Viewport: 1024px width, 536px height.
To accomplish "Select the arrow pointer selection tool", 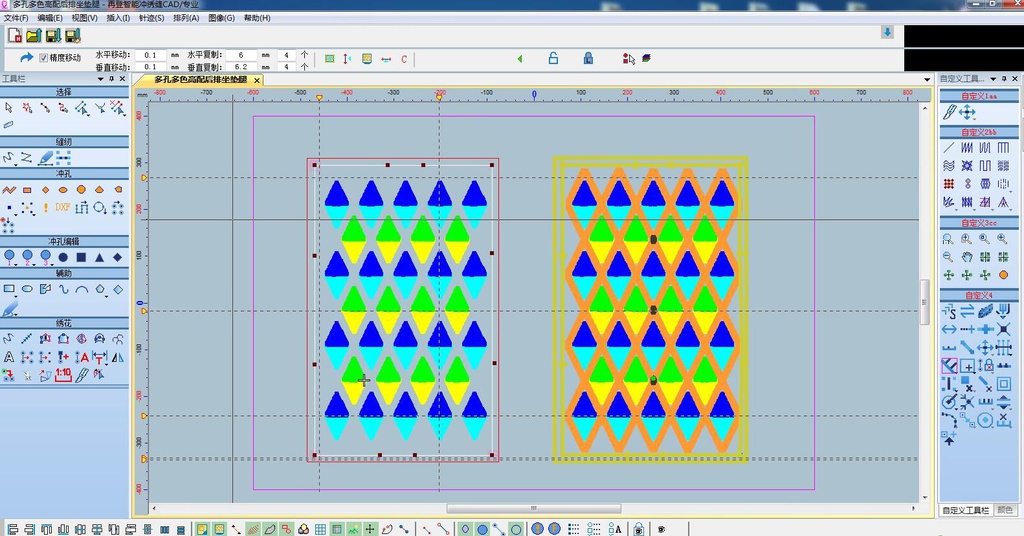I will tap(9, 107).
